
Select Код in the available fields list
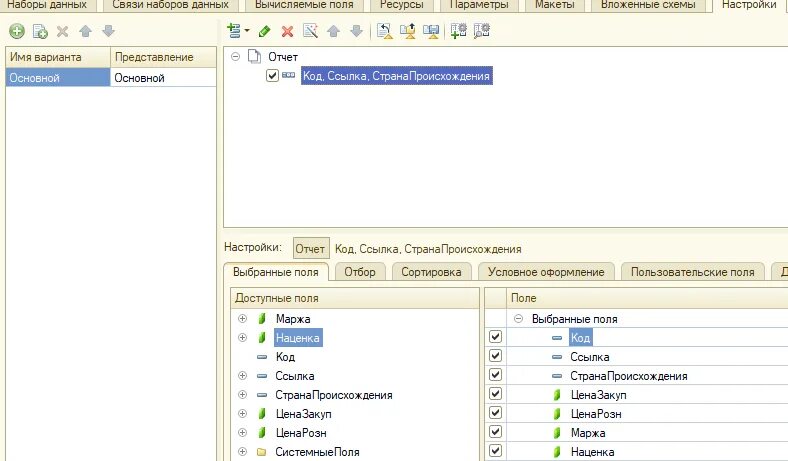285,357
